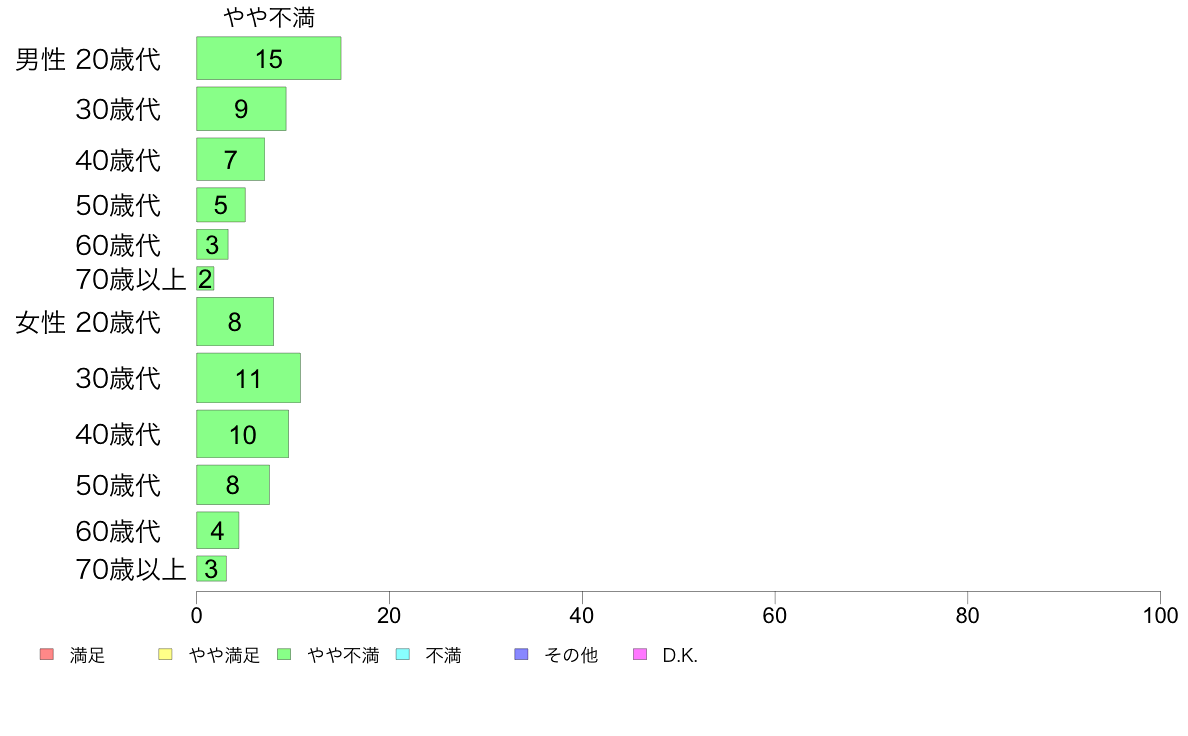
Task: Select the 男性 20歳代 bar showing 15
Action: pyautogui.click(x=268, y=58)
